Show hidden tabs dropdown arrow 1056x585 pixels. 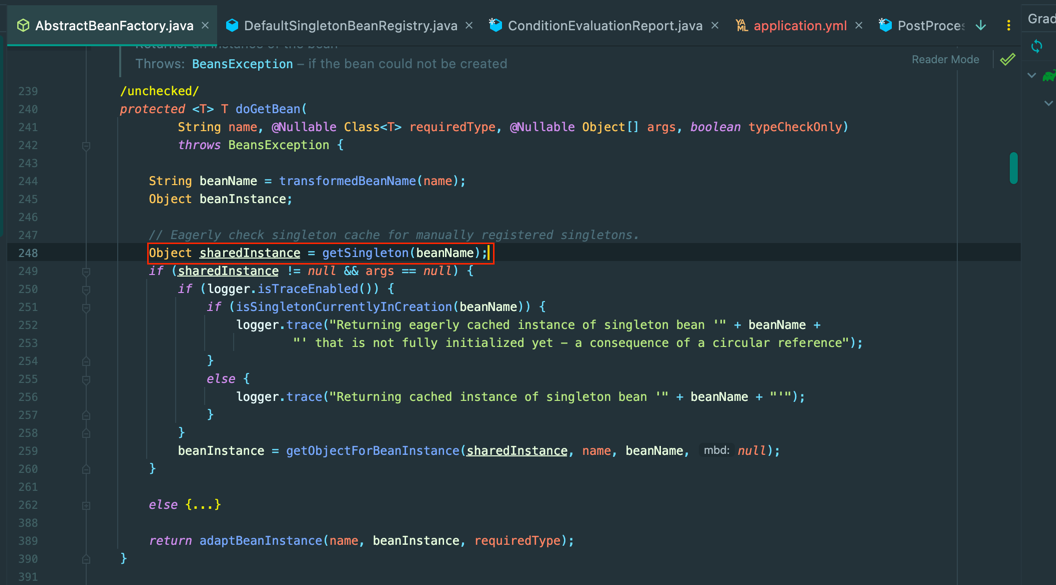[x=981, y=26]
